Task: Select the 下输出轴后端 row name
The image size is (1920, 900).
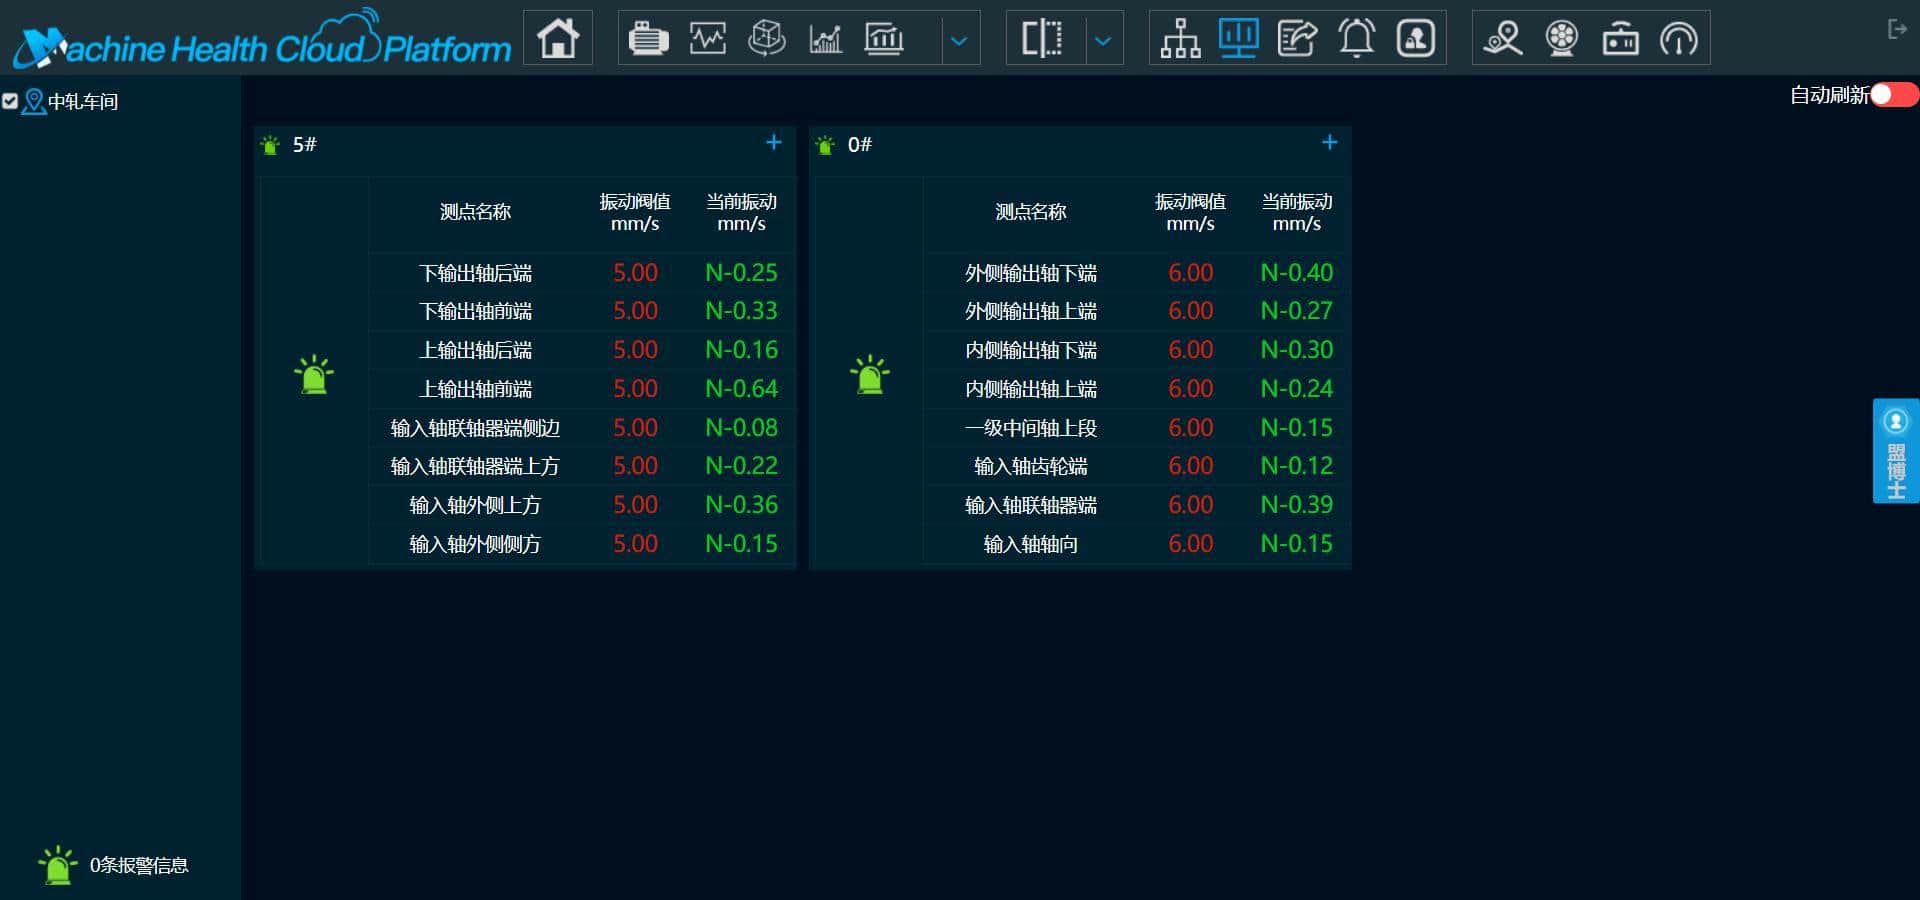Action: (475, 273)
